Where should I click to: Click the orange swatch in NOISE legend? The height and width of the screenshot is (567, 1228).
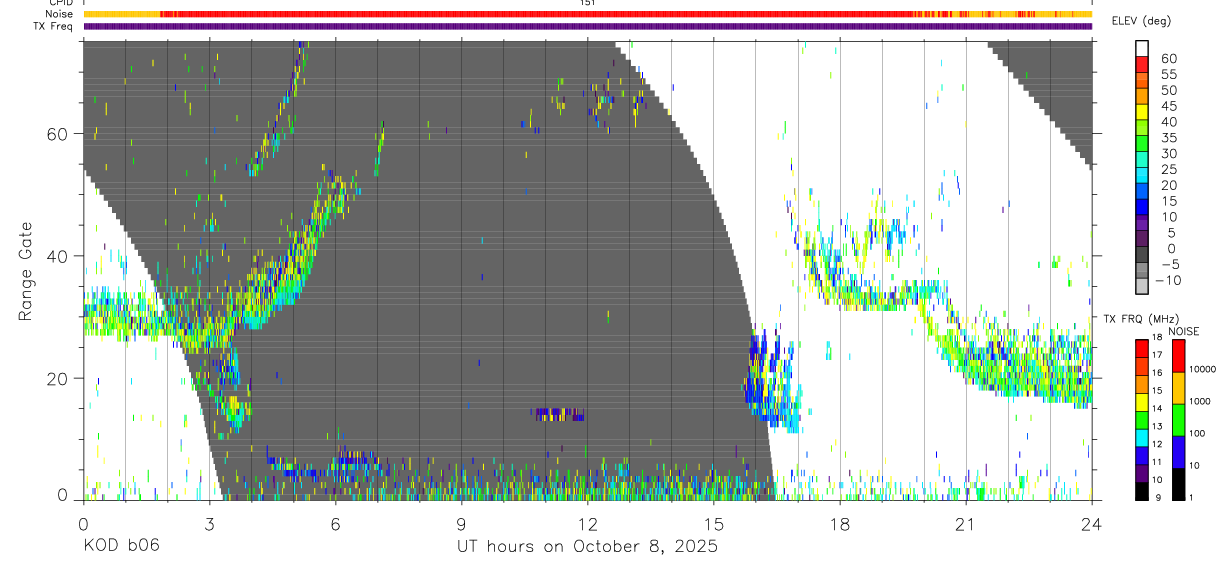point(1177,388)
